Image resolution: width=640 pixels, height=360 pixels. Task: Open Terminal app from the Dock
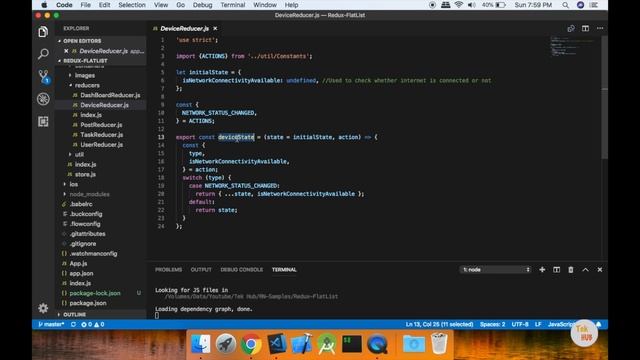click(x=352, y=344)
